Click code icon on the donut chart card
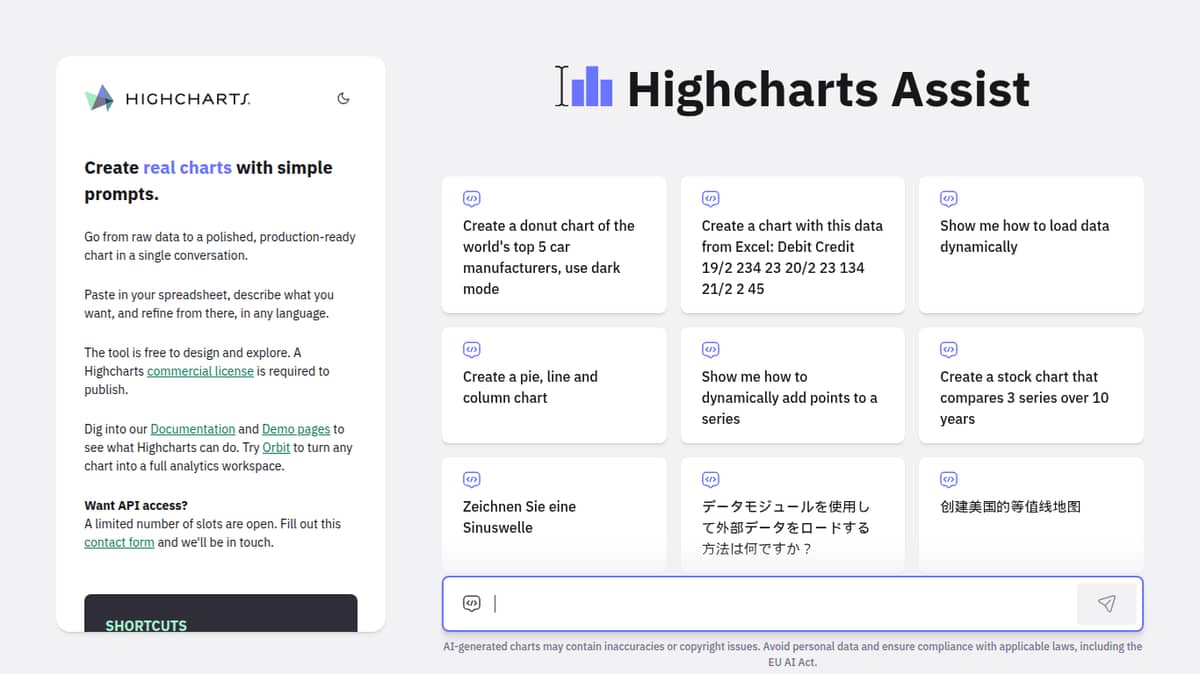The image size is (1200, 674). 471,199
